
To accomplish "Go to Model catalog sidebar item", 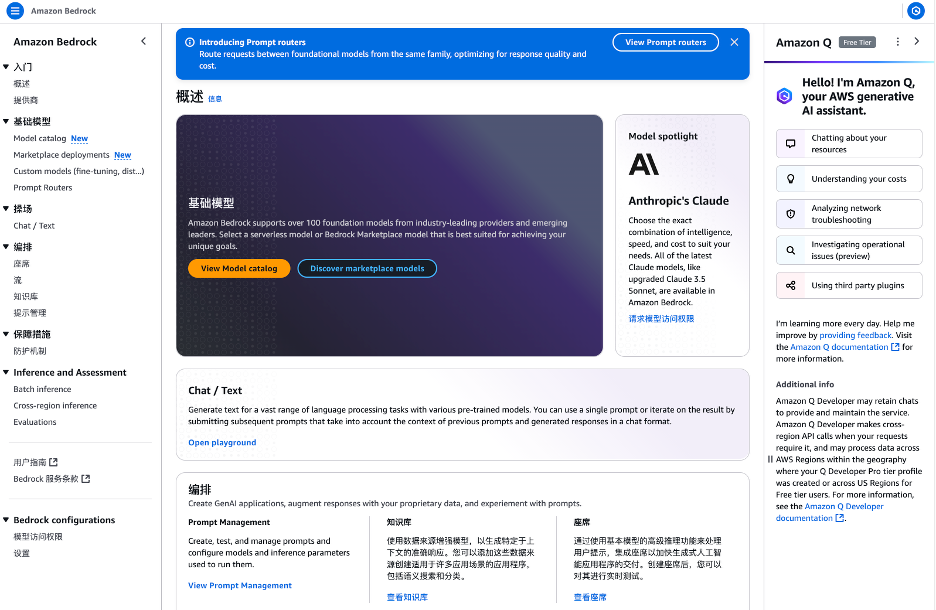I will tap(39, 138).
